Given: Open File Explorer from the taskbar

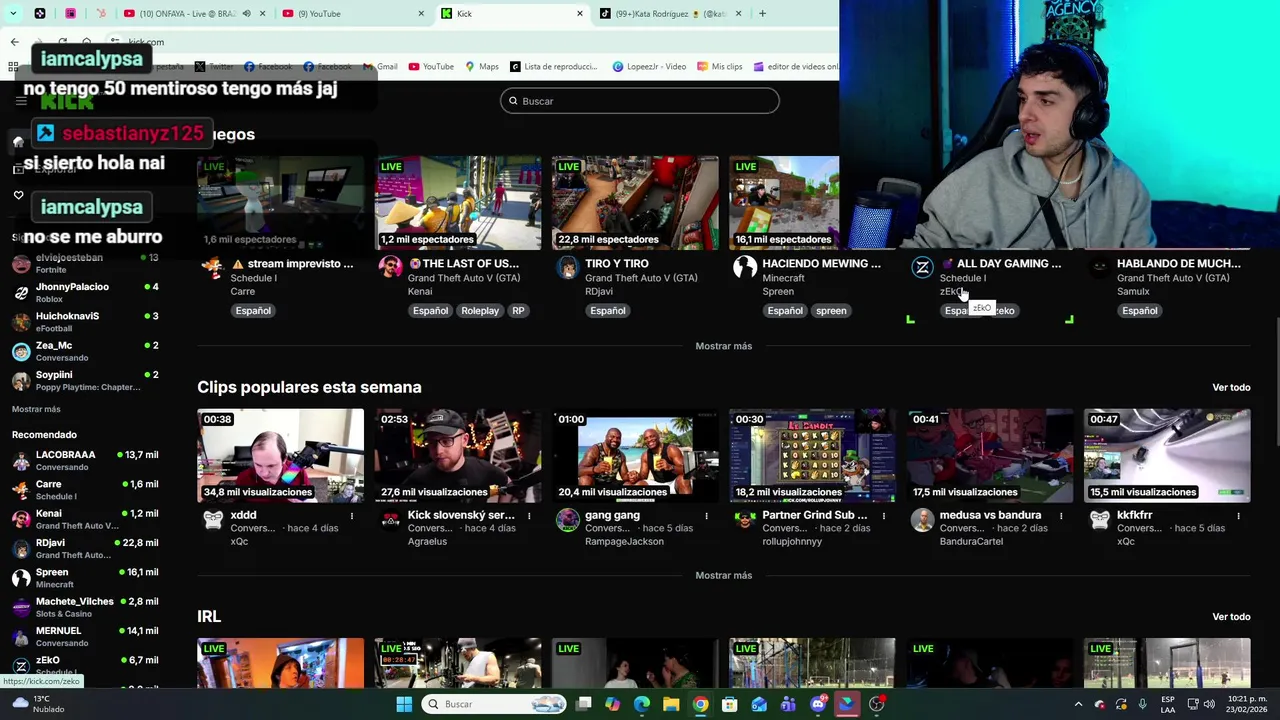Looking at the screenshot, I should [x=671, y=704].
